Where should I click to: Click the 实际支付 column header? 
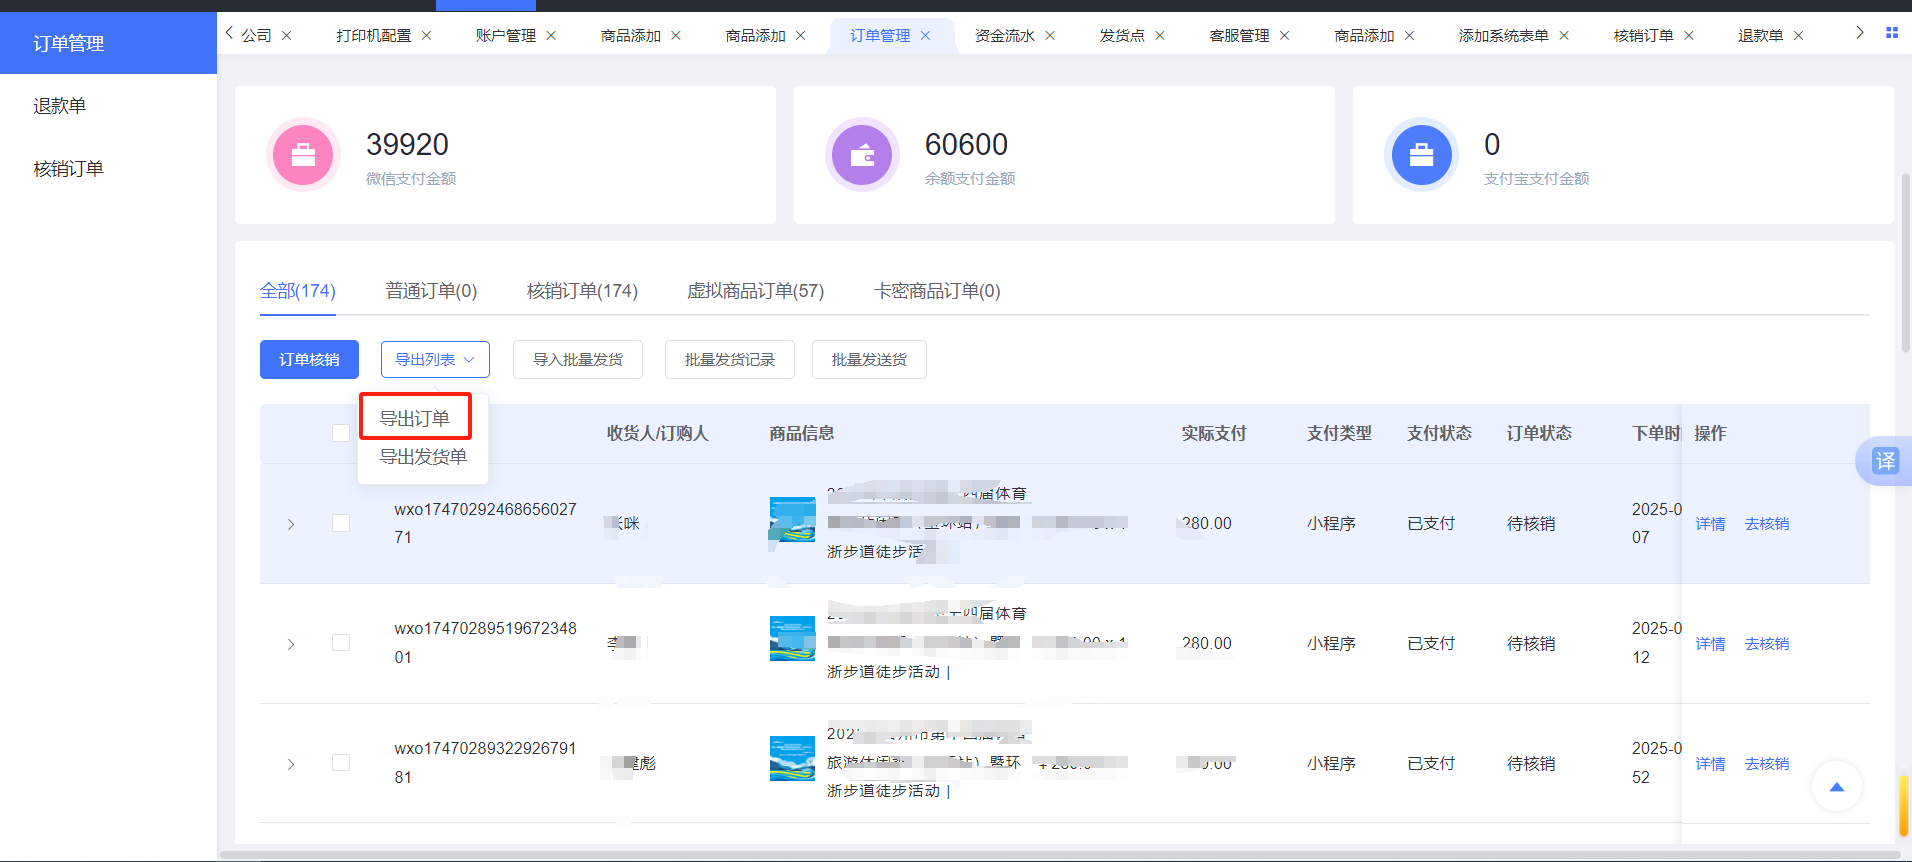1214,433
